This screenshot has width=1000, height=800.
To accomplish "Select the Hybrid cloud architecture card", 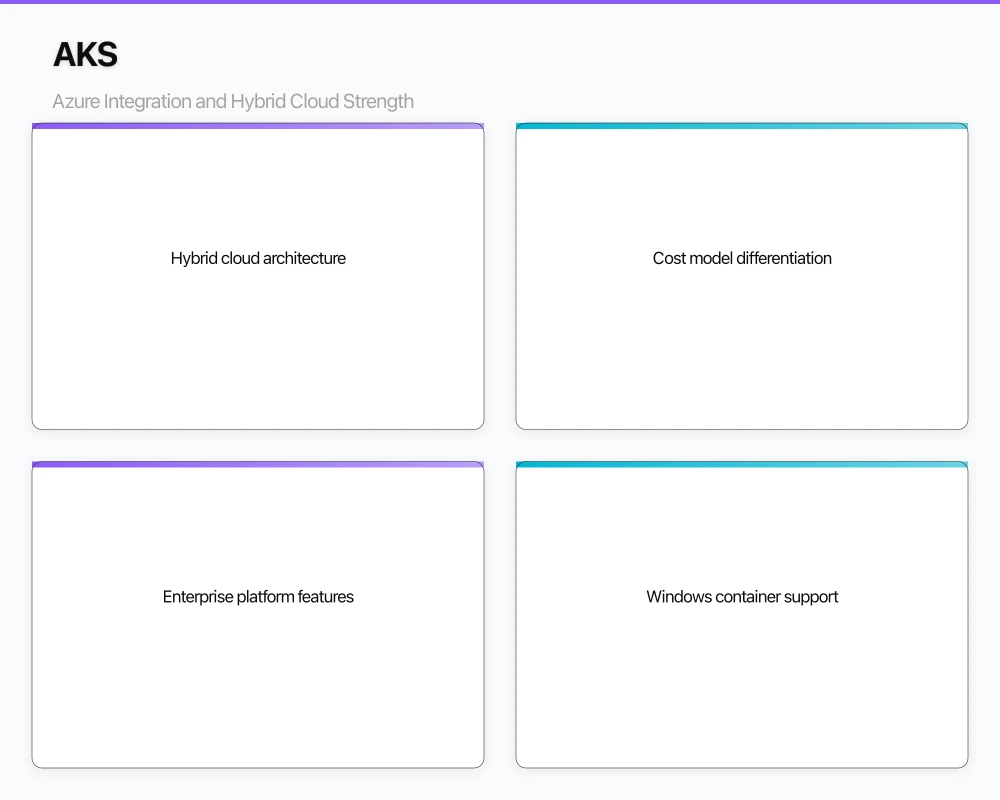I will coord(258,275).
